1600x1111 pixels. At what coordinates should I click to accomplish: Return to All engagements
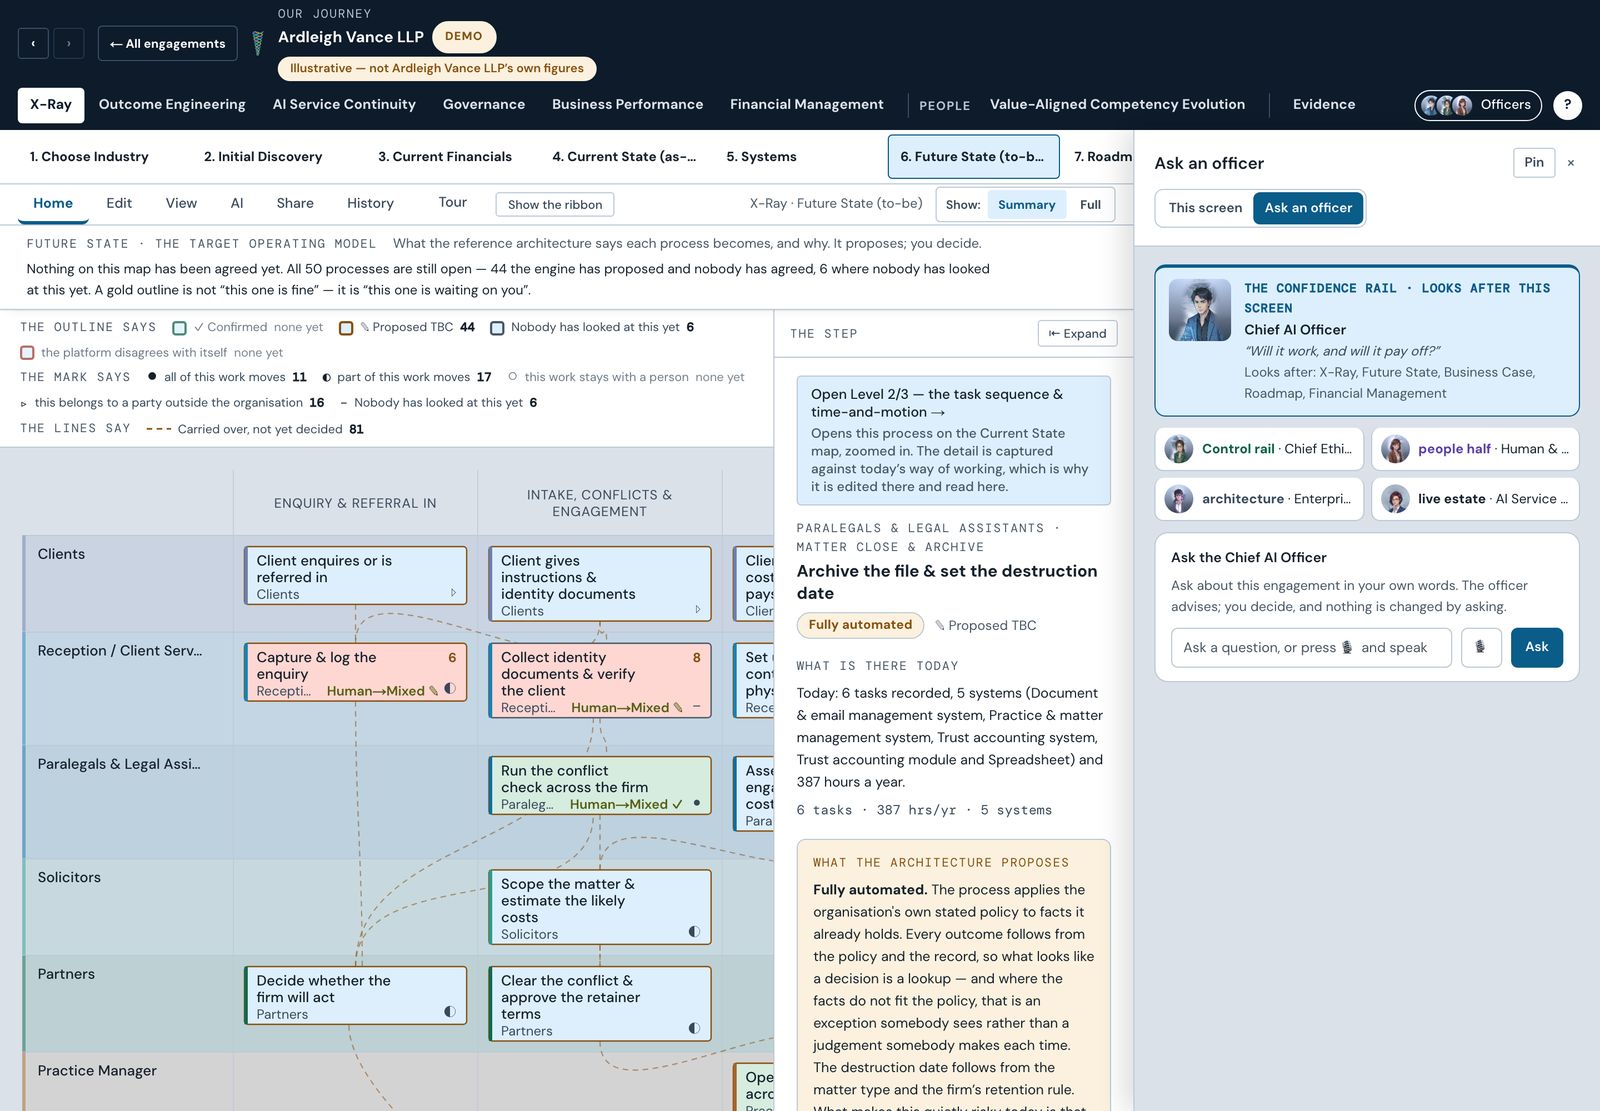coord(168,43)
